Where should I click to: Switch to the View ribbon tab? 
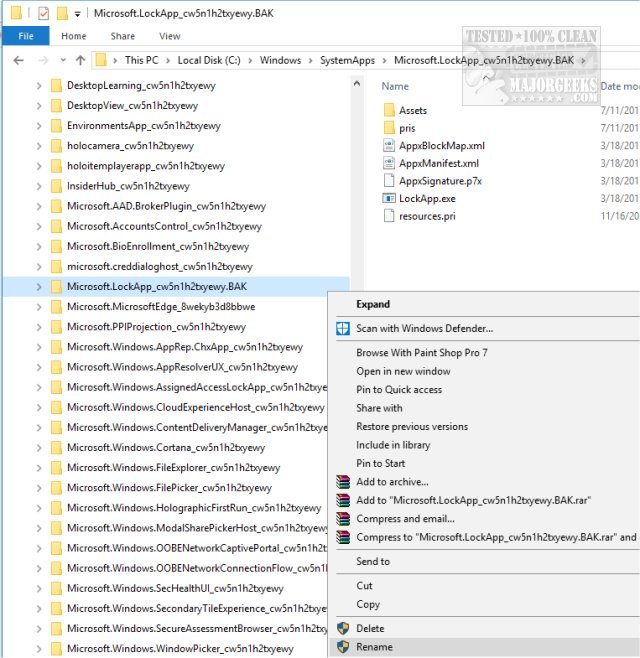[x=170, y=36]
